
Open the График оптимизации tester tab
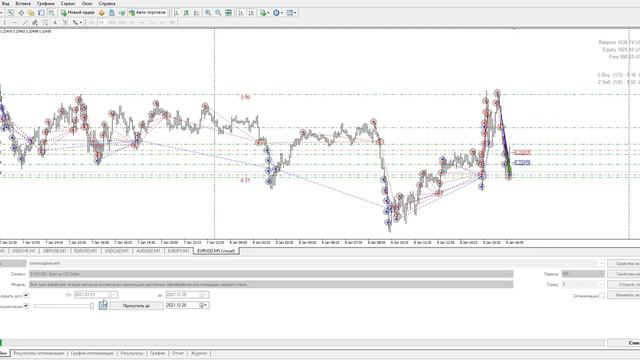pyautogui.click(x=92, y=353)
